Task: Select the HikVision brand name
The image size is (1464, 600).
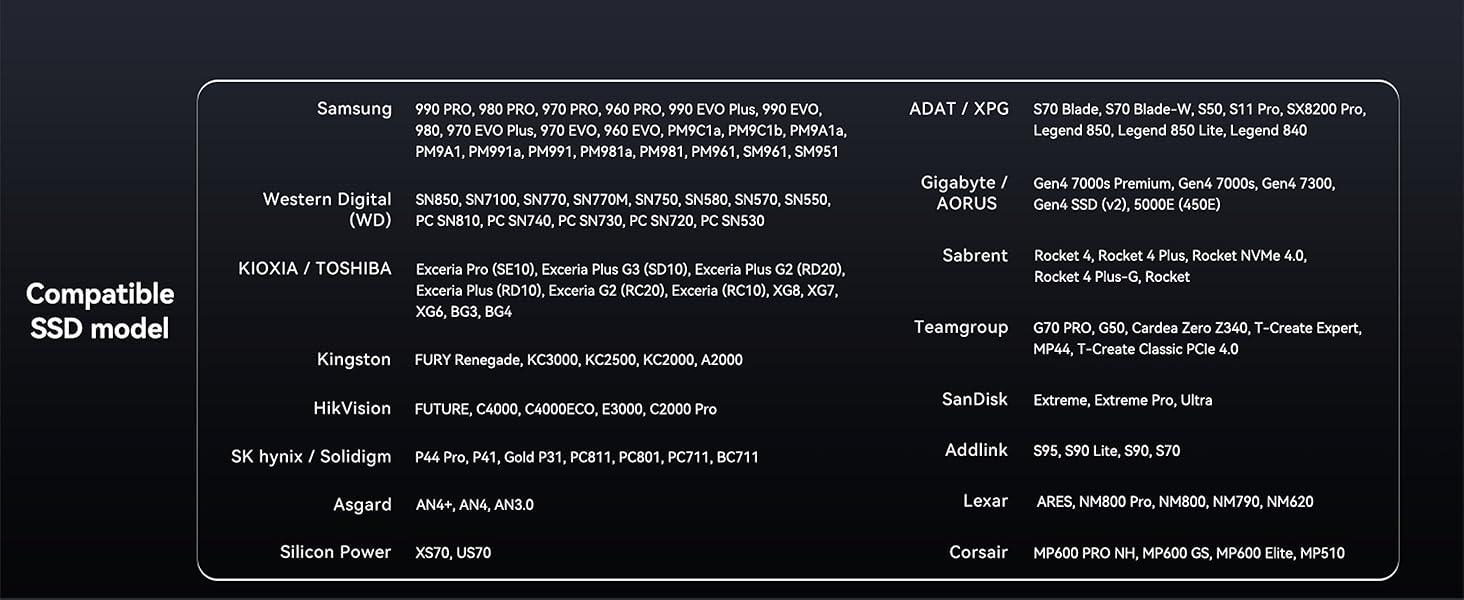Action: (x=352, y=408)
